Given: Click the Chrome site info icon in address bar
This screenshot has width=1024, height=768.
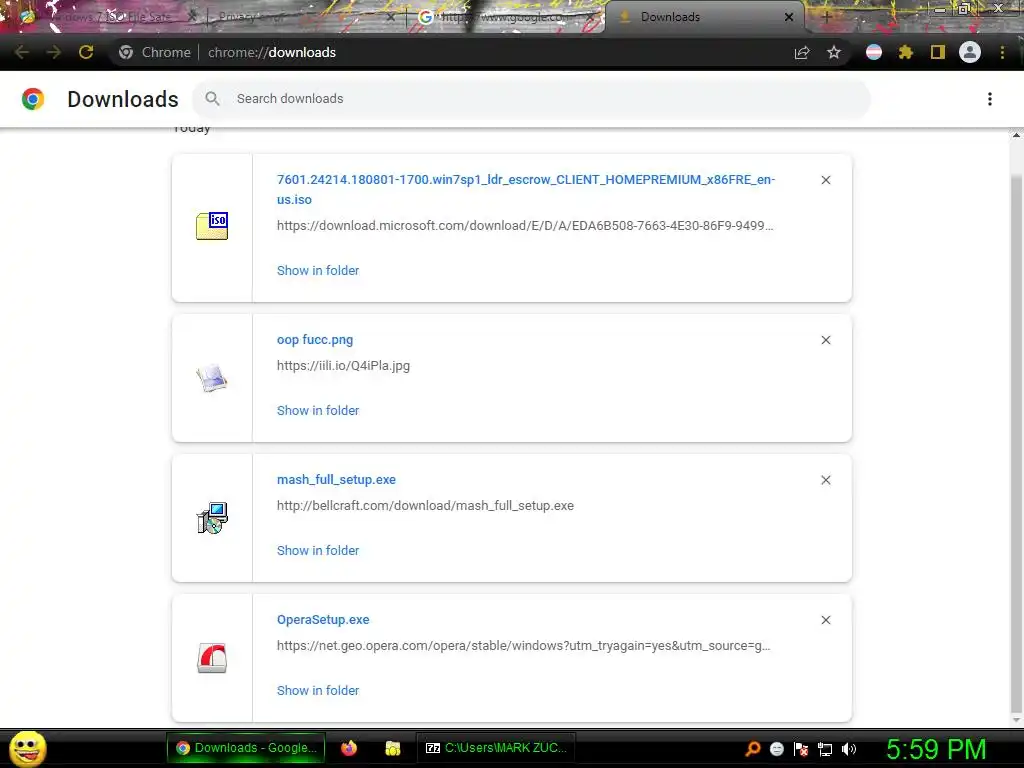Looking at the screenshot, I should pos(126,52).
